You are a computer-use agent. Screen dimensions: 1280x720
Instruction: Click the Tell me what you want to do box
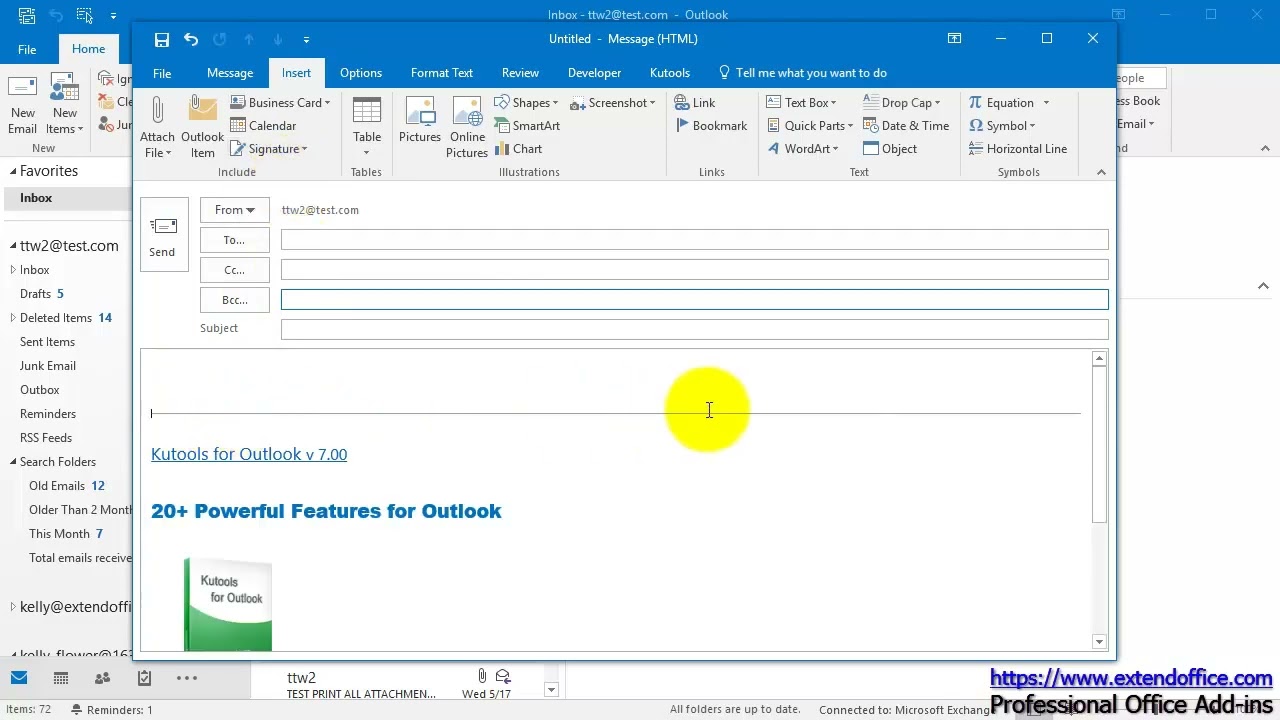pos(803,73)
